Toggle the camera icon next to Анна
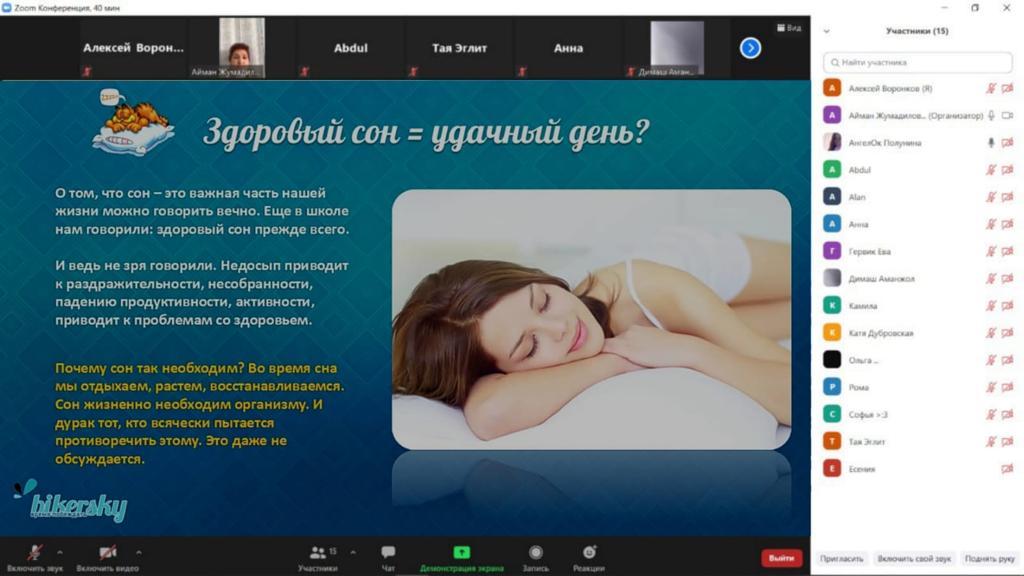This screenshot has width=1024, height=576. (x=1008, y=223)
